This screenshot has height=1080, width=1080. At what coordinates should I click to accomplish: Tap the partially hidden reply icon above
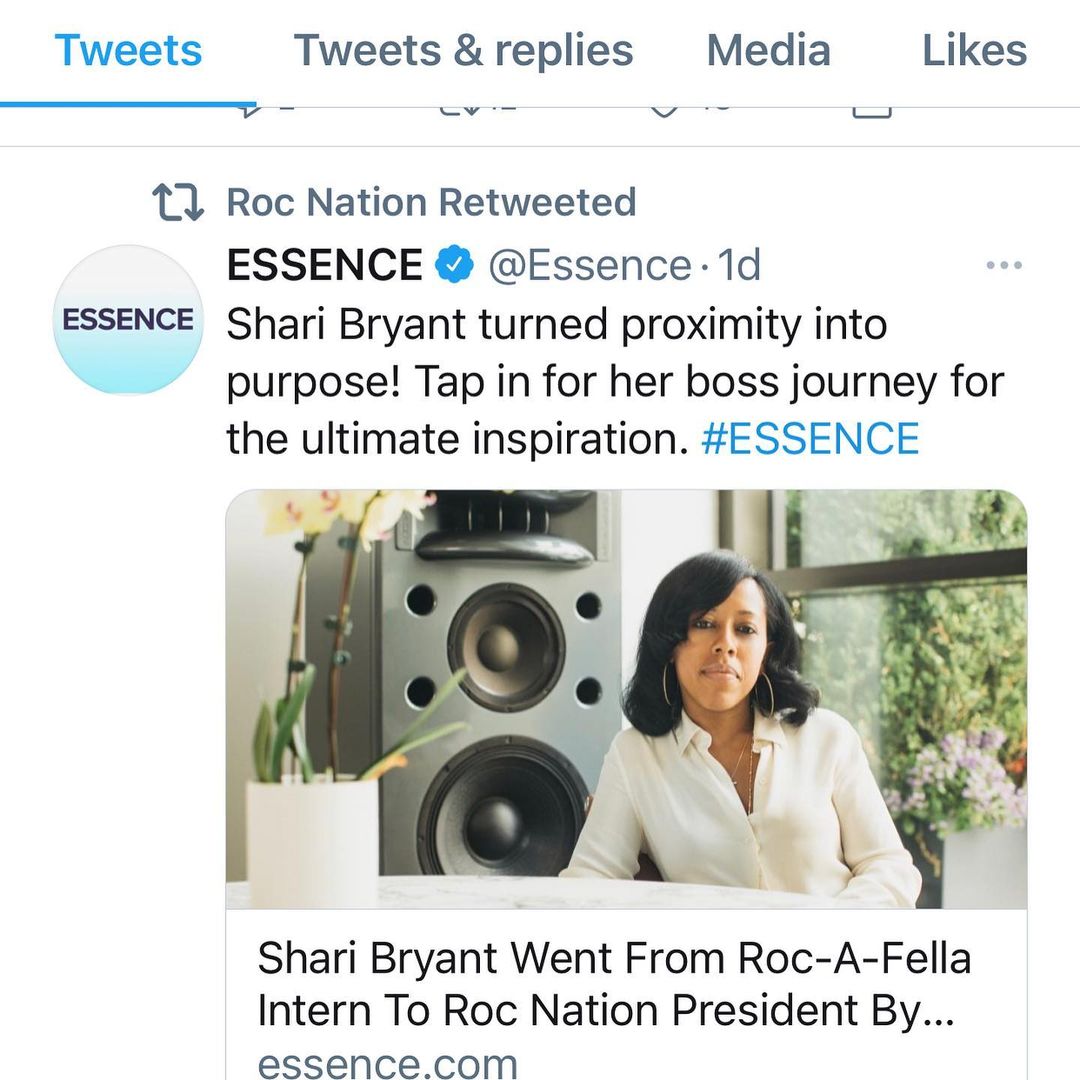(248, 111)
